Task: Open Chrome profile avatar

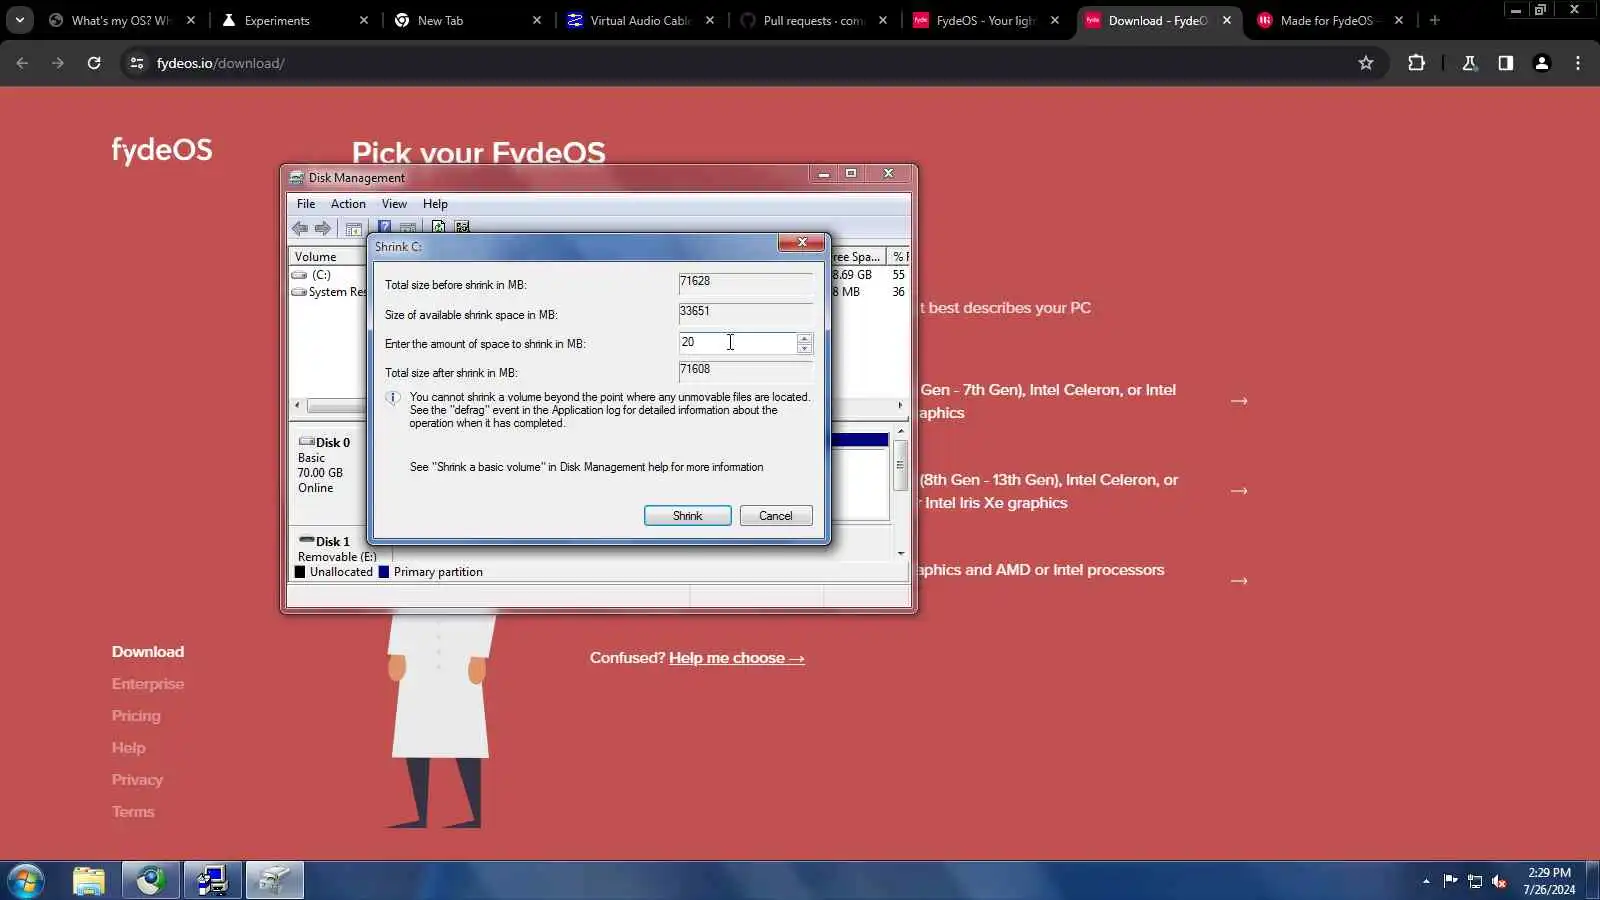Action: [1541, 63]
